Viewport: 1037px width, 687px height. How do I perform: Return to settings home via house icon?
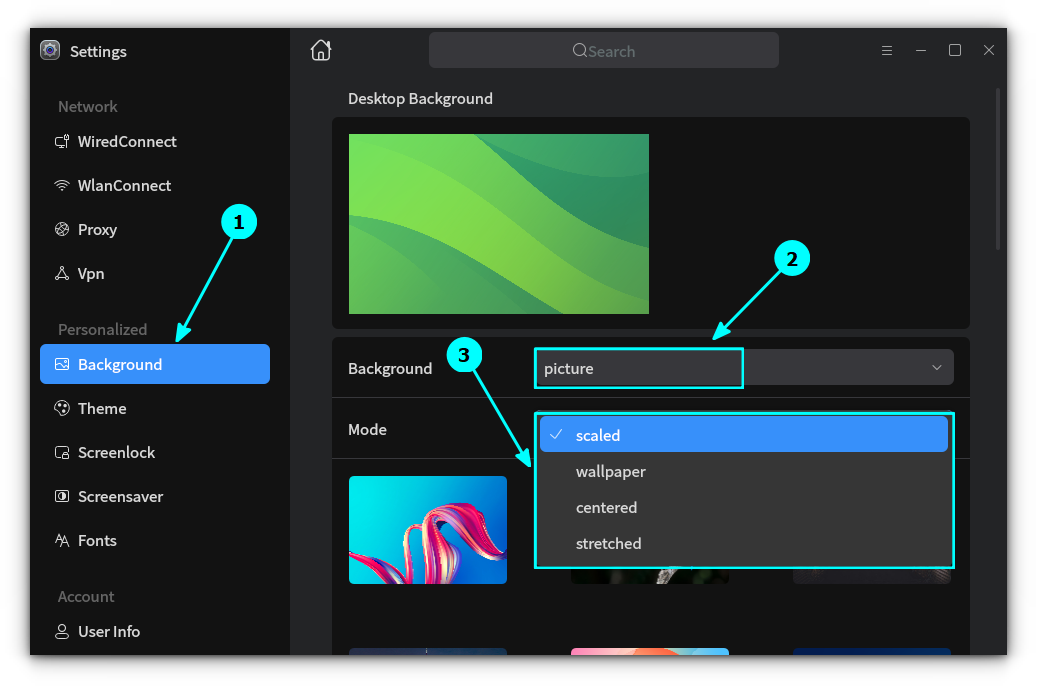[320, 49]
